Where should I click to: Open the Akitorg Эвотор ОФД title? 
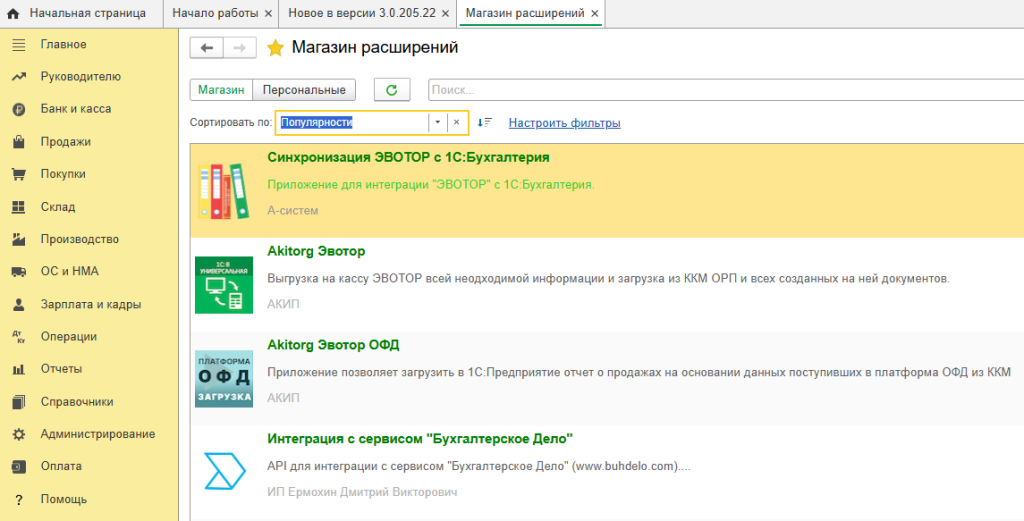(333, 345)
